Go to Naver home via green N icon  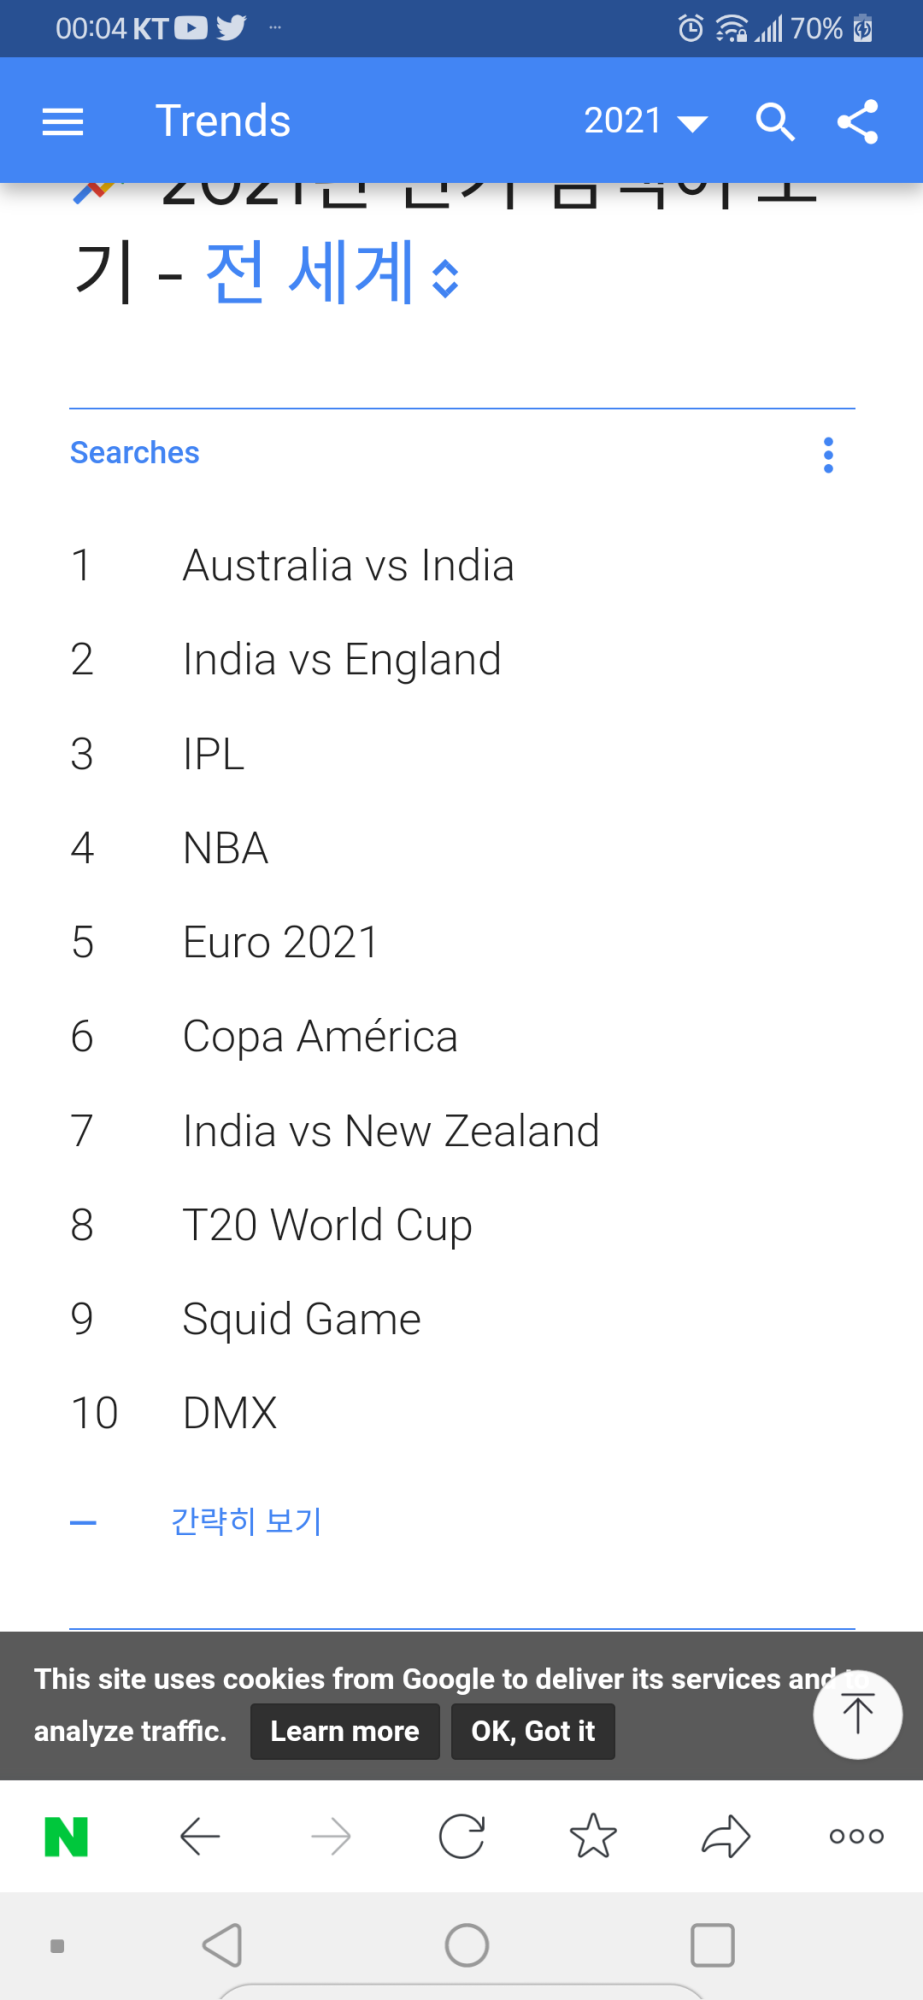tap(66, 1836)
